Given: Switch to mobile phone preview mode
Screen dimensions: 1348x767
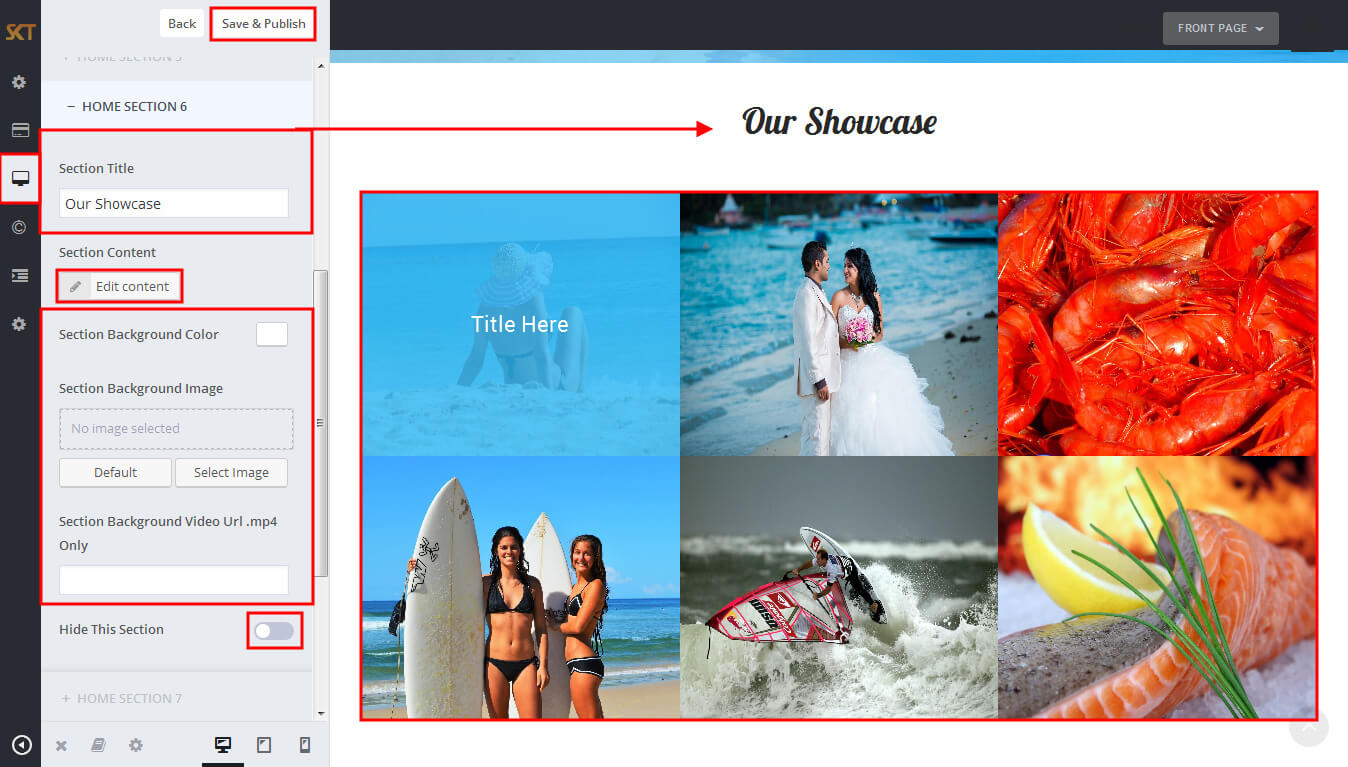Looking at the screenshot, I should [305, 745].
